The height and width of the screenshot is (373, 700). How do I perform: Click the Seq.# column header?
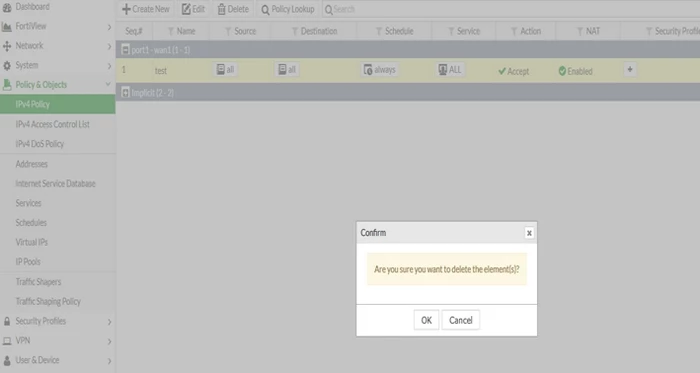point(134,31)
